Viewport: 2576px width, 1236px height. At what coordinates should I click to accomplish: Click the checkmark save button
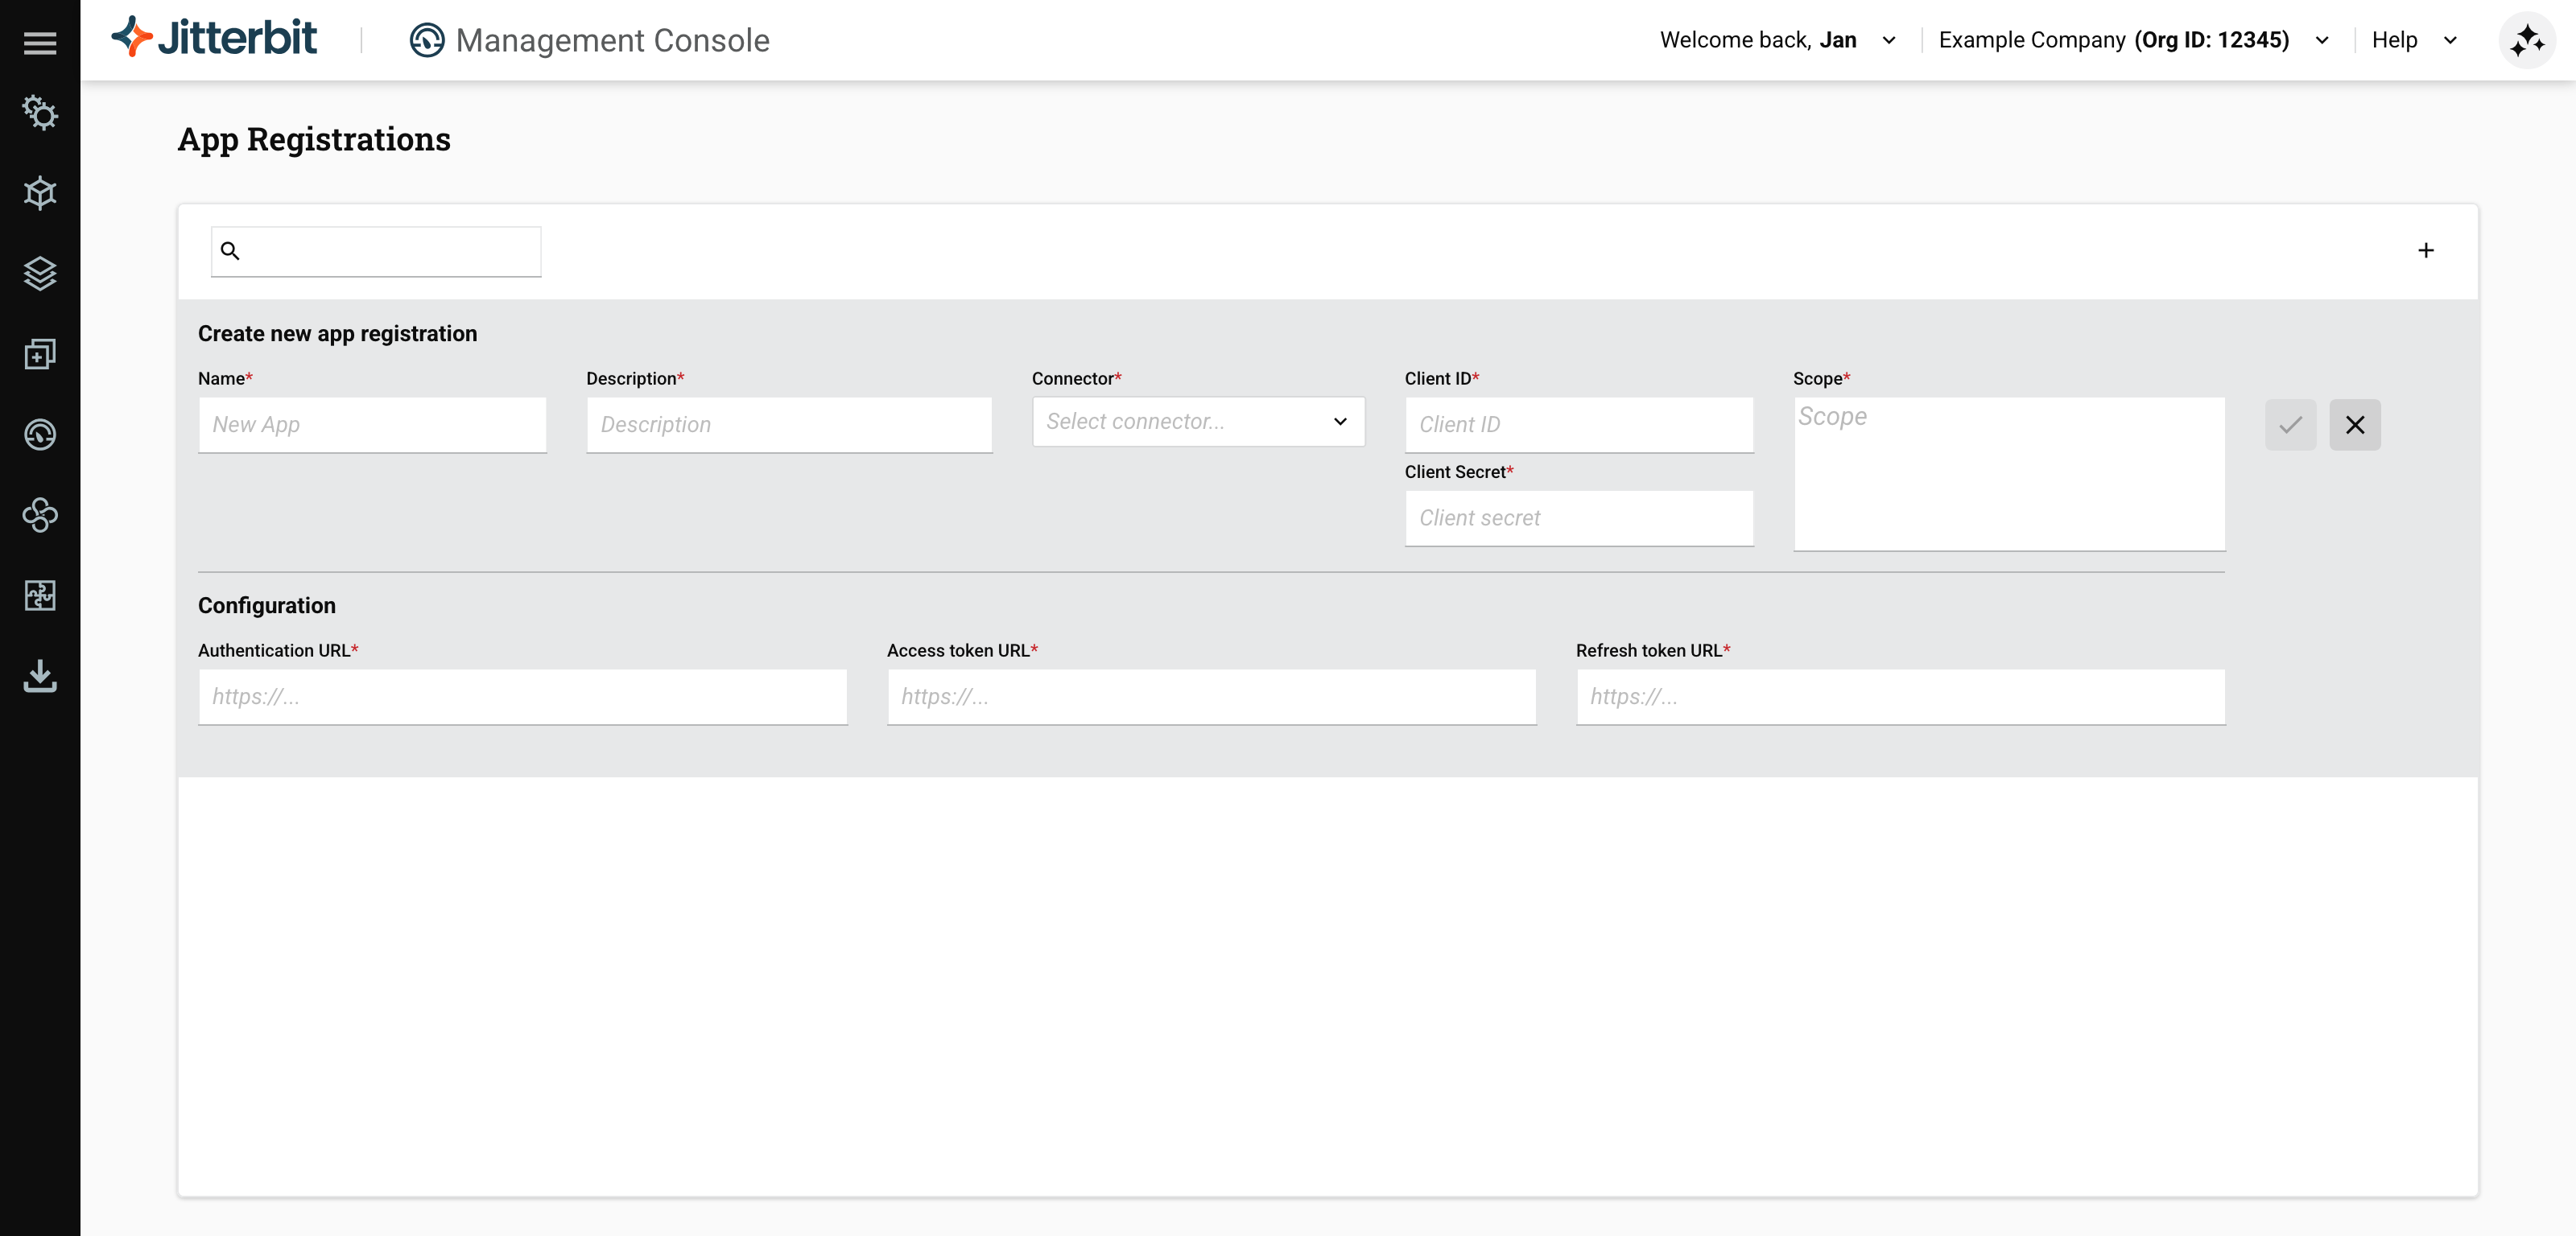[x=2290, y=425]
